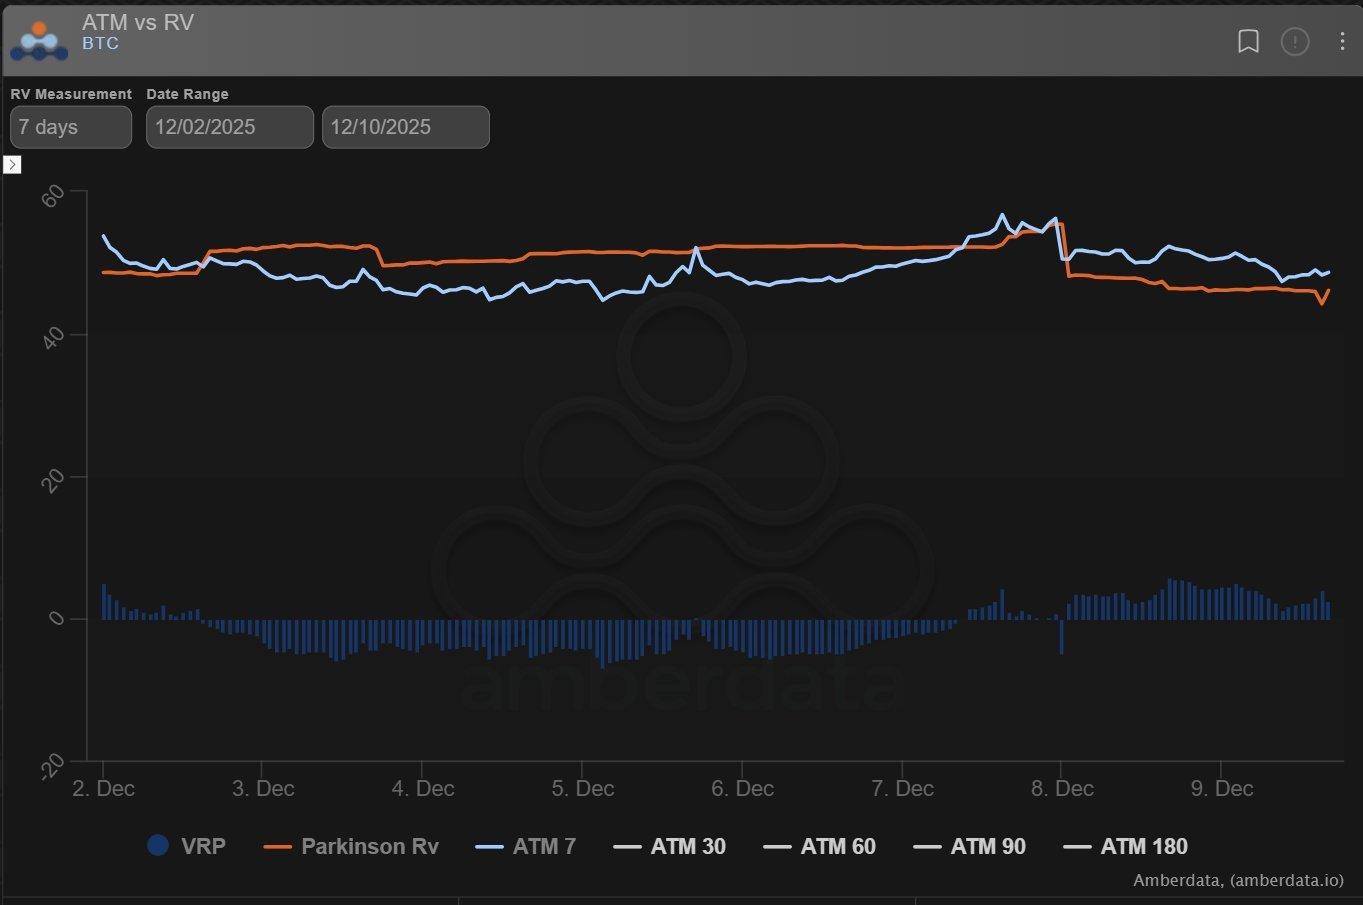Open the end date picker 12/10/2025

[405, 127]
